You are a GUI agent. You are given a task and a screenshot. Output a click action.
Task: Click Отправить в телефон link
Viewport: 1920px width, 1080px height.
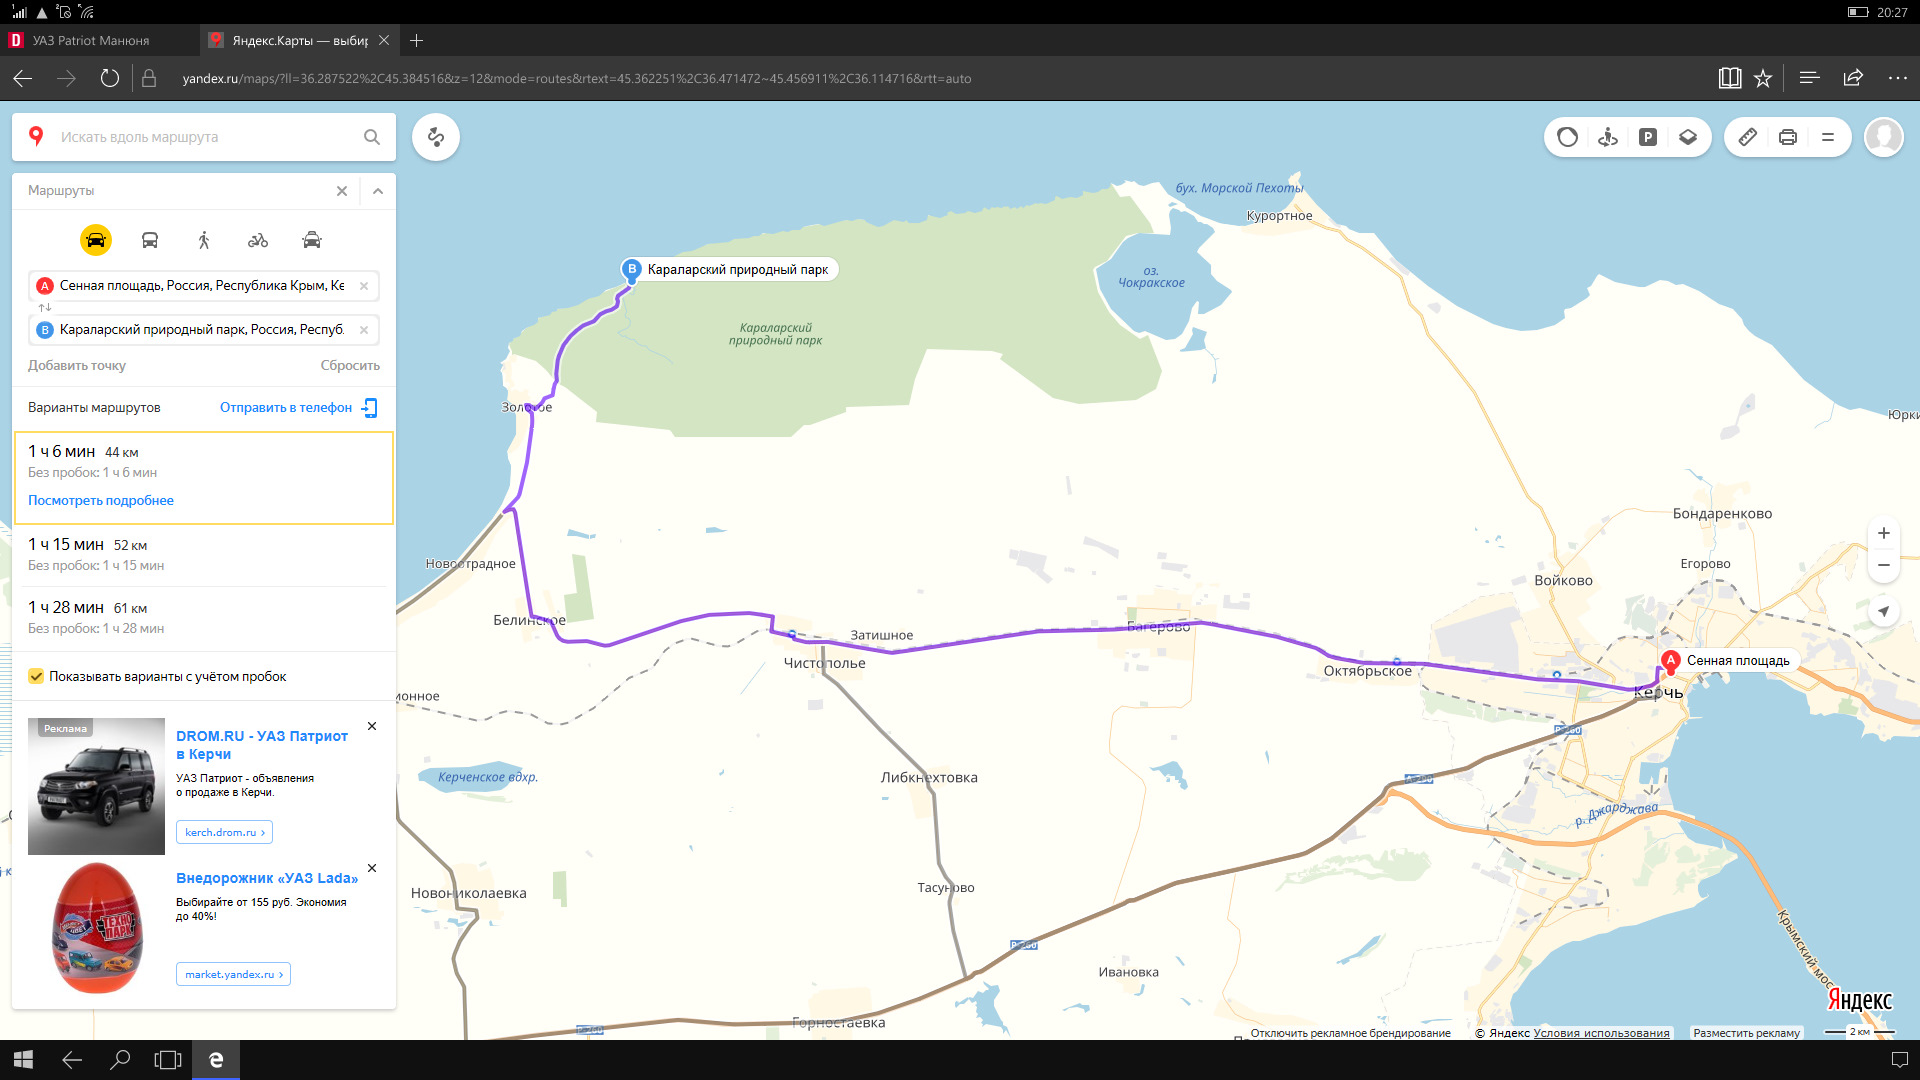(x=286, y=408)
